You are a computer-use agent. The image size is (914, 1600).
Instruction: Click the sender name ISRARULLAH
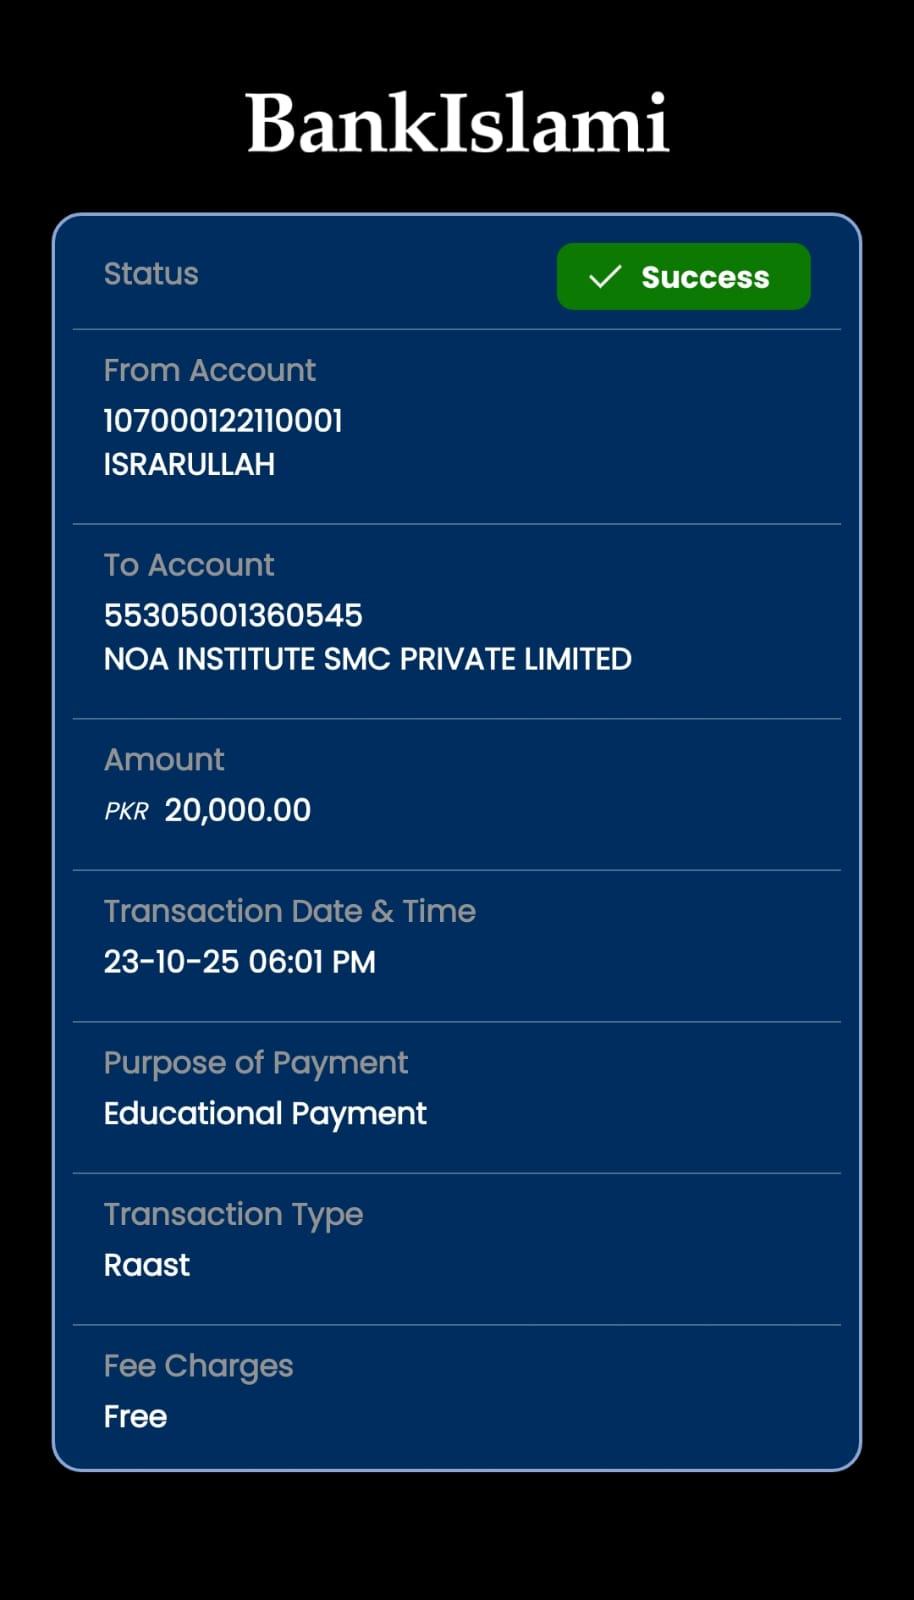point(189,465)
